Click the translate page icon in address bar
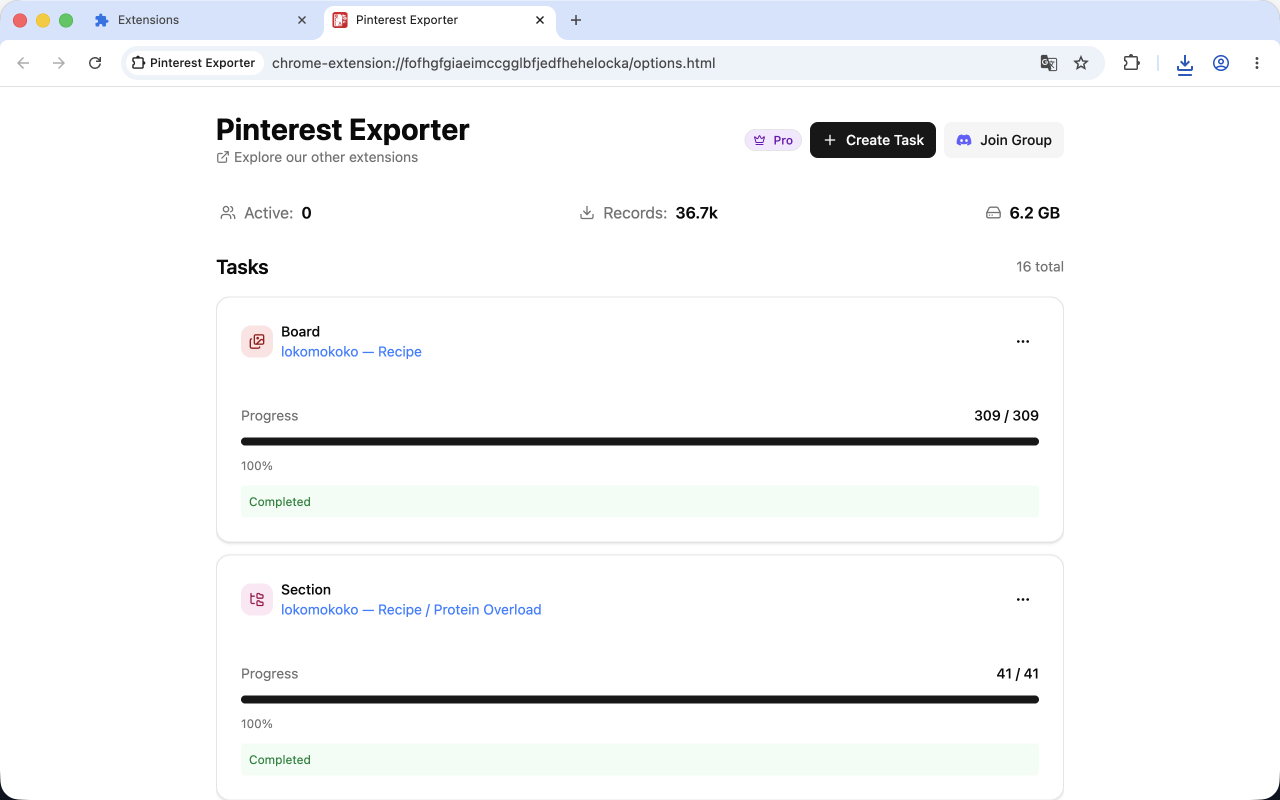The width and height of the screenshot is (1280, 800). pyautogui.click(x=1048, y=63)
